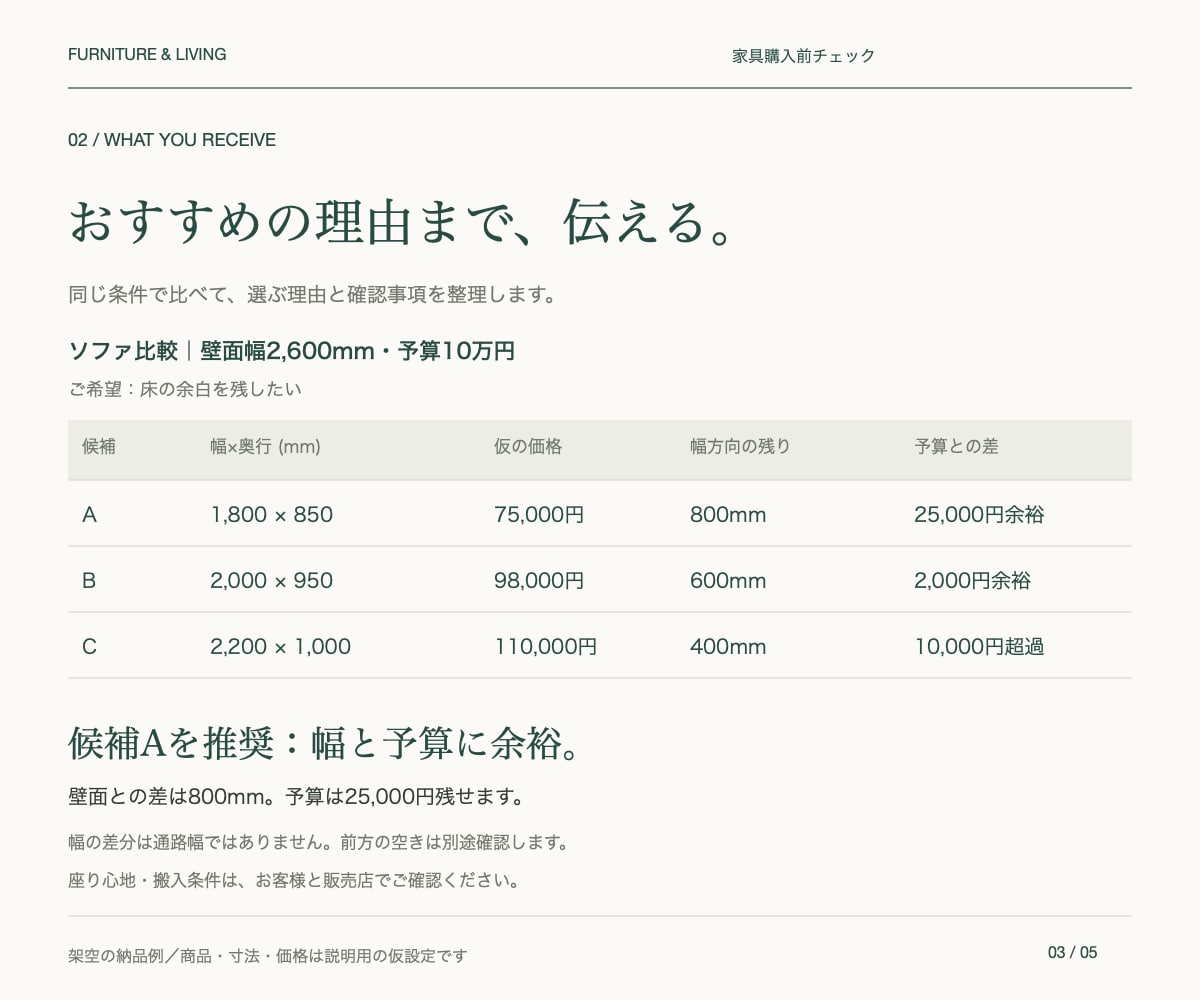Click the 600mm remaining width cell
The height and width of the screenshot is (1000, 1200).
[728, 580]
